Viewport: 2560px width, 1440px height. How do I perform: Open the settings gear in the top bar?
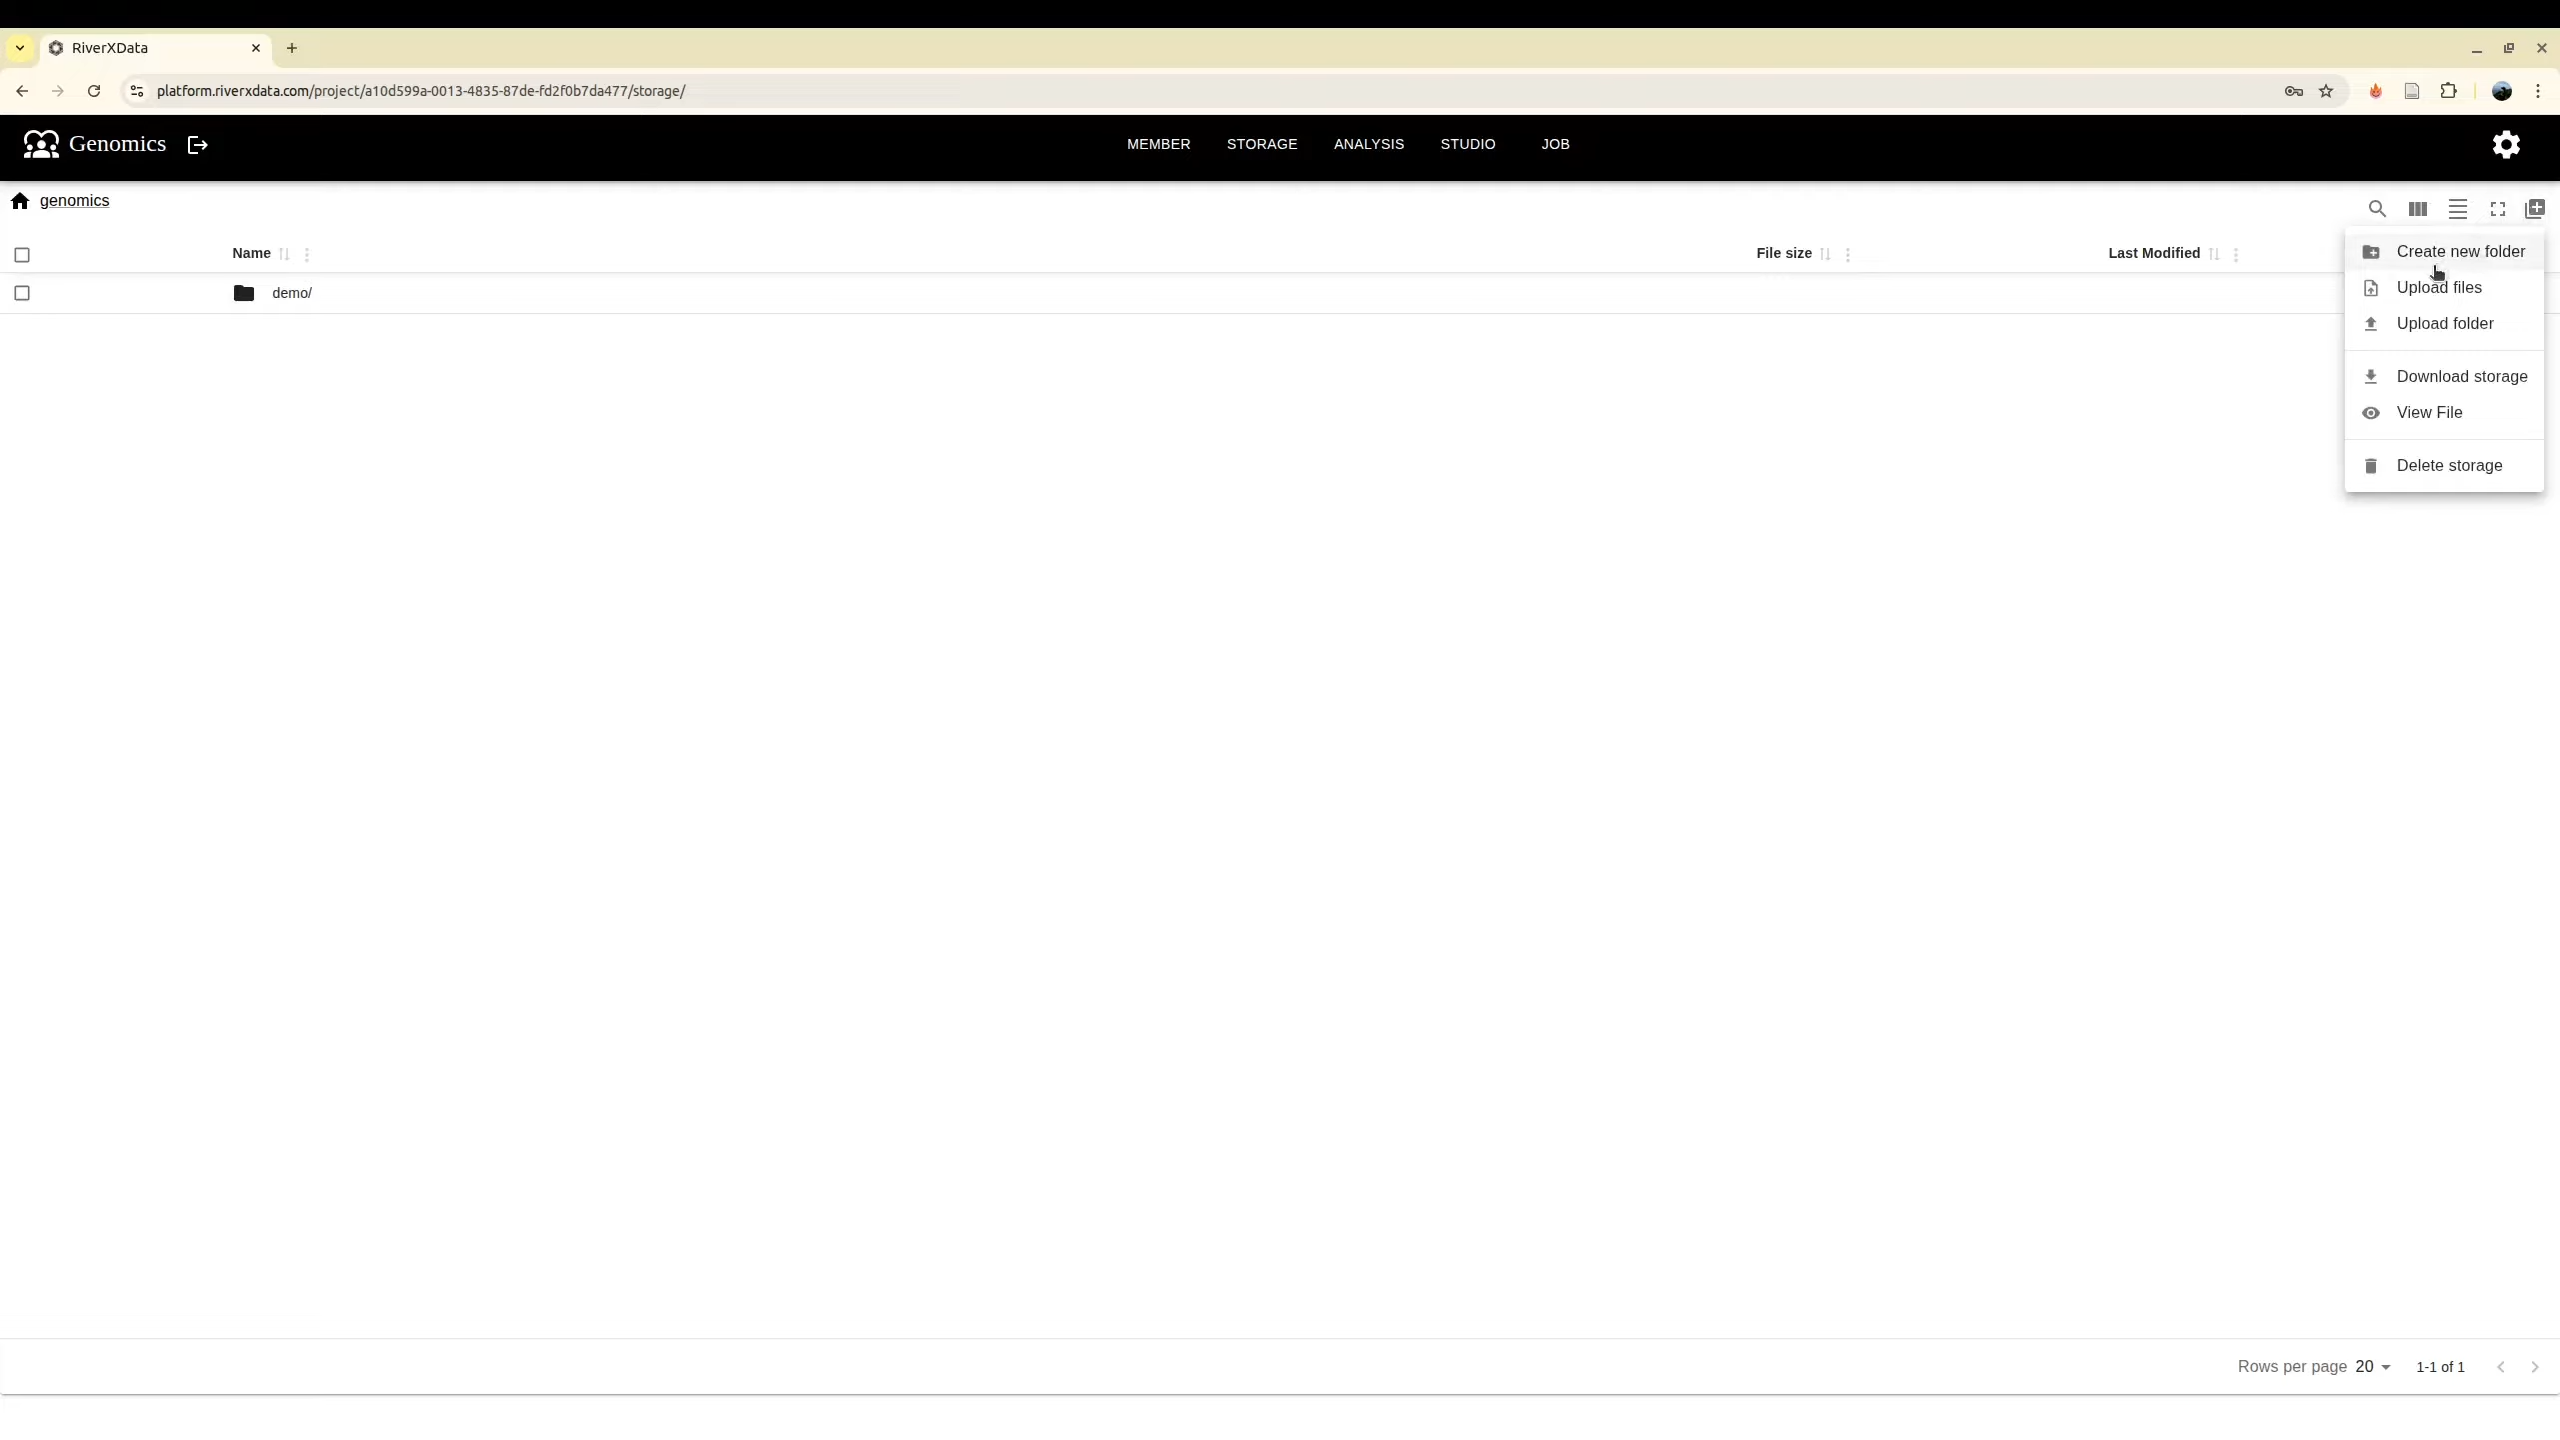(2506, 144)
